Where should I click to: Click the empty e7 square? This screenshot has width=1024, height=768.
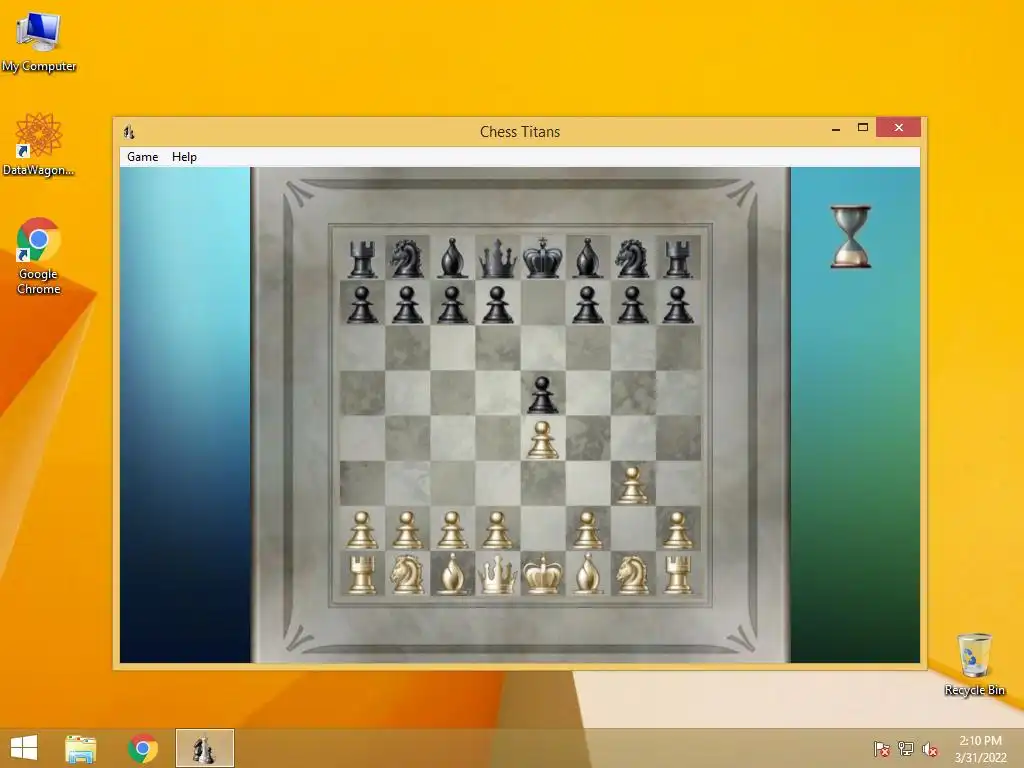tap(543, 303)
